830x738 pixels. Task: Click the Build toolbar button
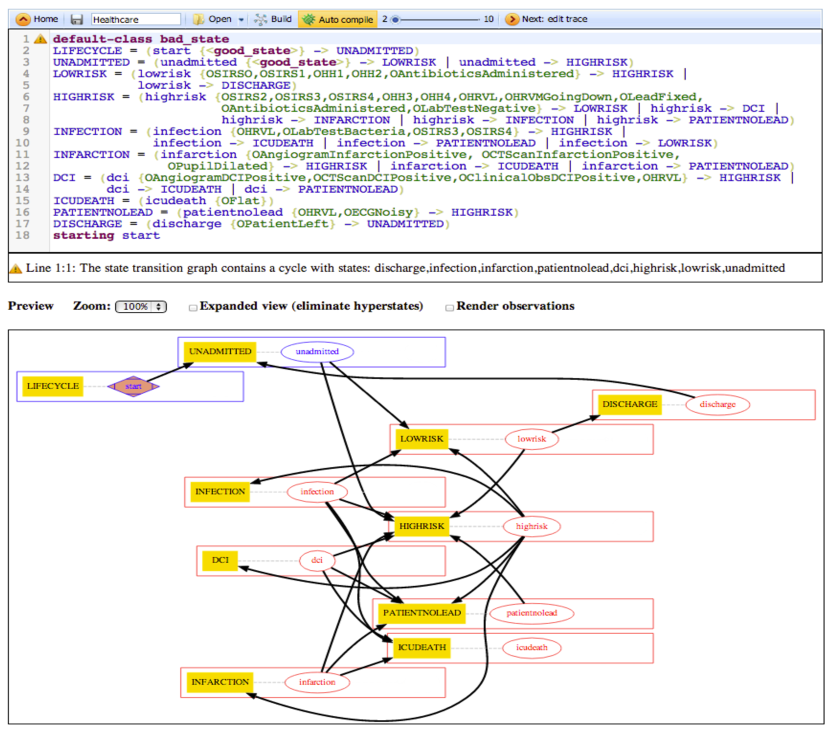coord(273,19)
